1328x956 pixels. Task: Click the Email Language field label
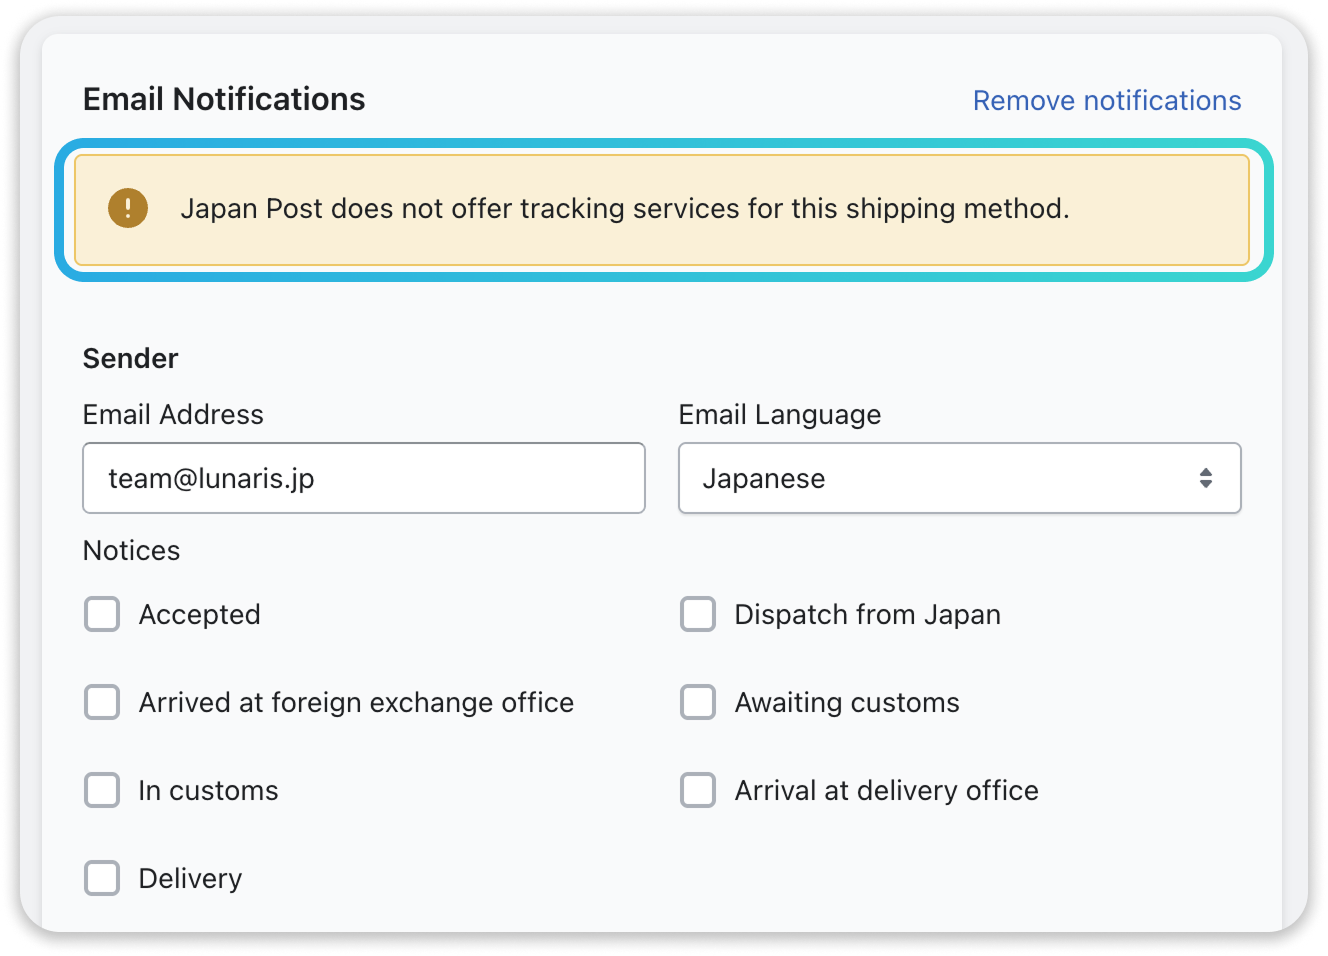pyautogui.click(x=780, y=414)
